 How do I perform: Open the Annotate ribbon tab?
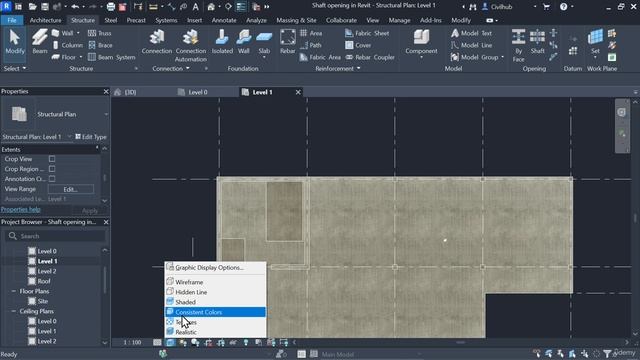(224, 20)
